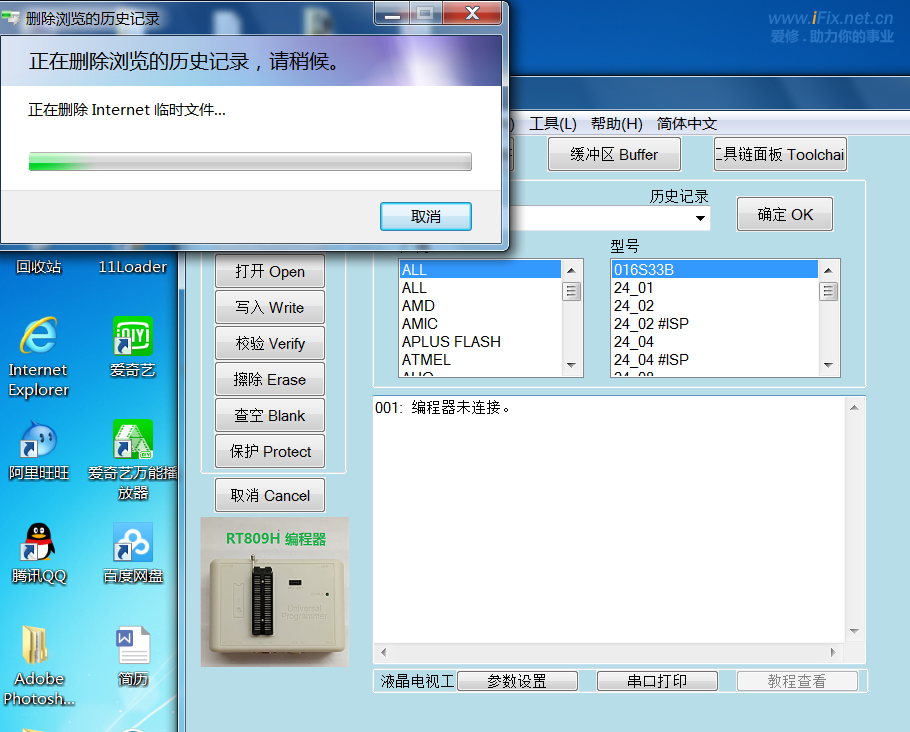Image resolution: width=910 pixels, height=732 pixels.
Task: Open the 百度网盘 desktop icon
Action: [133, 543]
